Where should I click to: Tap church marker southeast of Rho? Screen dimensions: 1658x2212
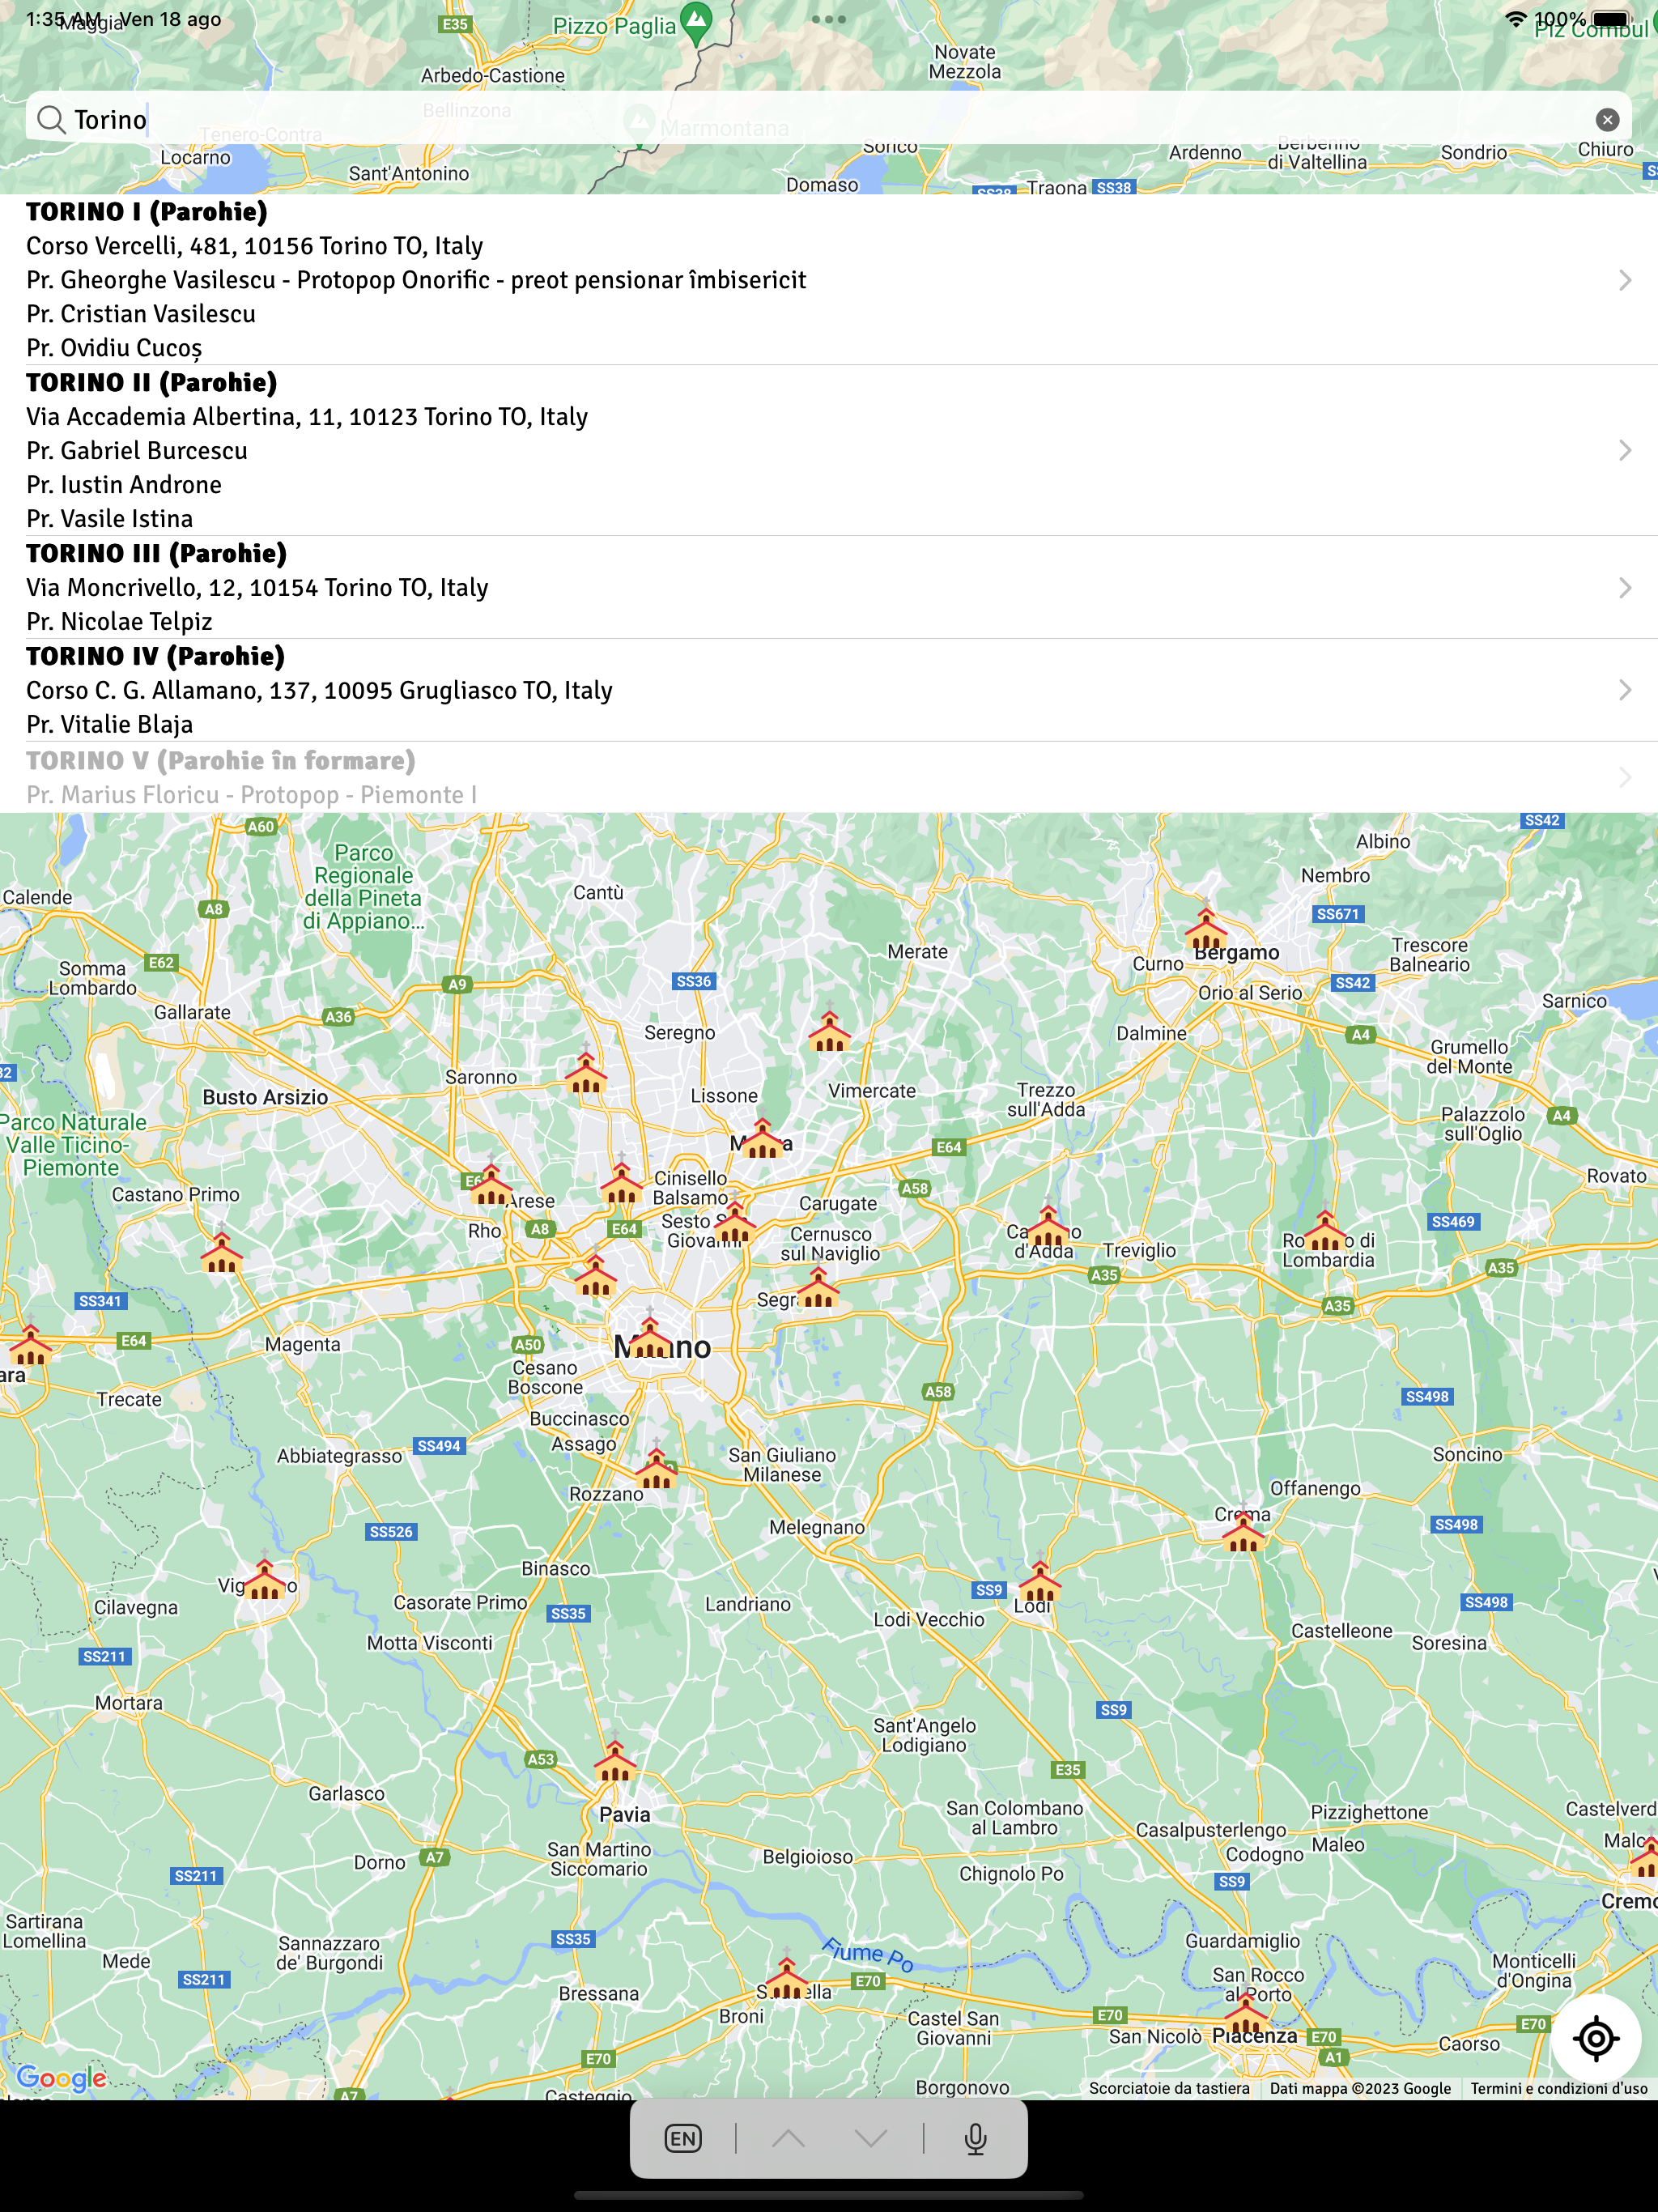coord(595,1275)
